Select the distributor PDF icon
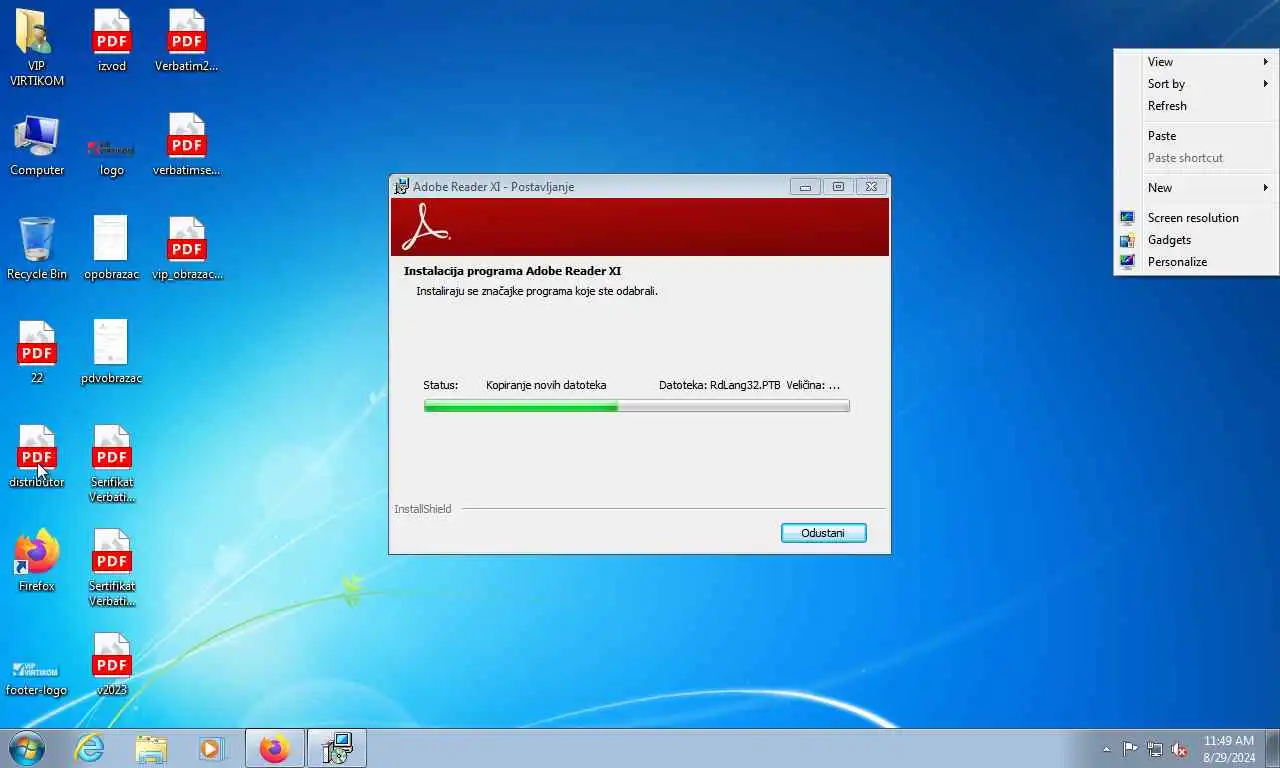This screenshot has height=768, width=1280. [x=37, y=457]
